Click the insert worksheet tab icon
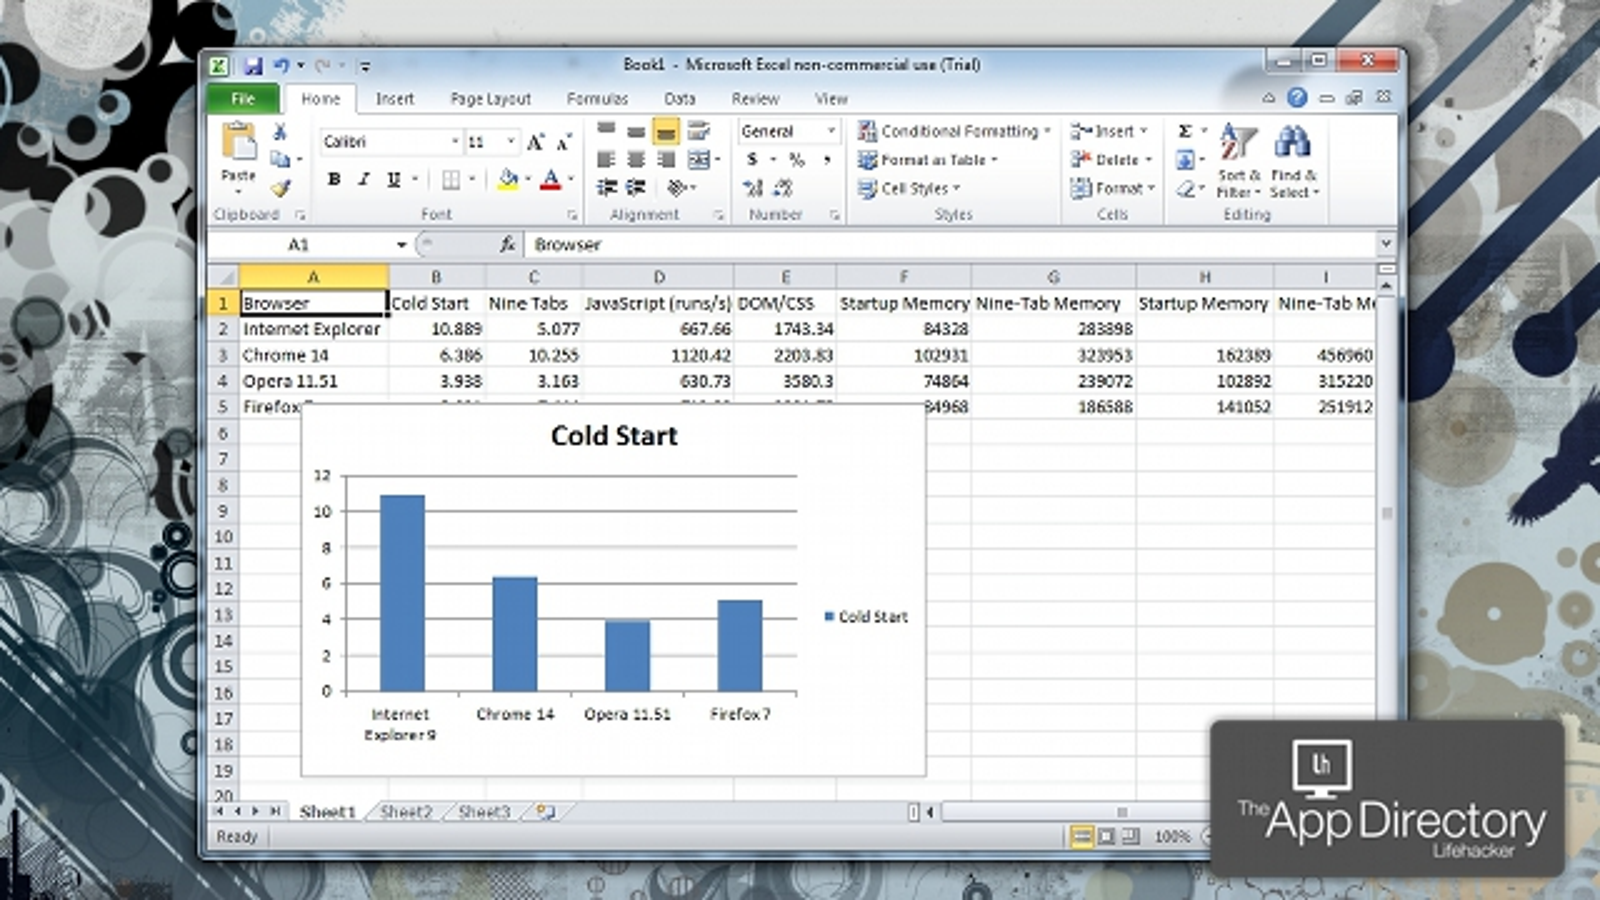The width and height of the screenshot is (1600, 900). [545, 811]
